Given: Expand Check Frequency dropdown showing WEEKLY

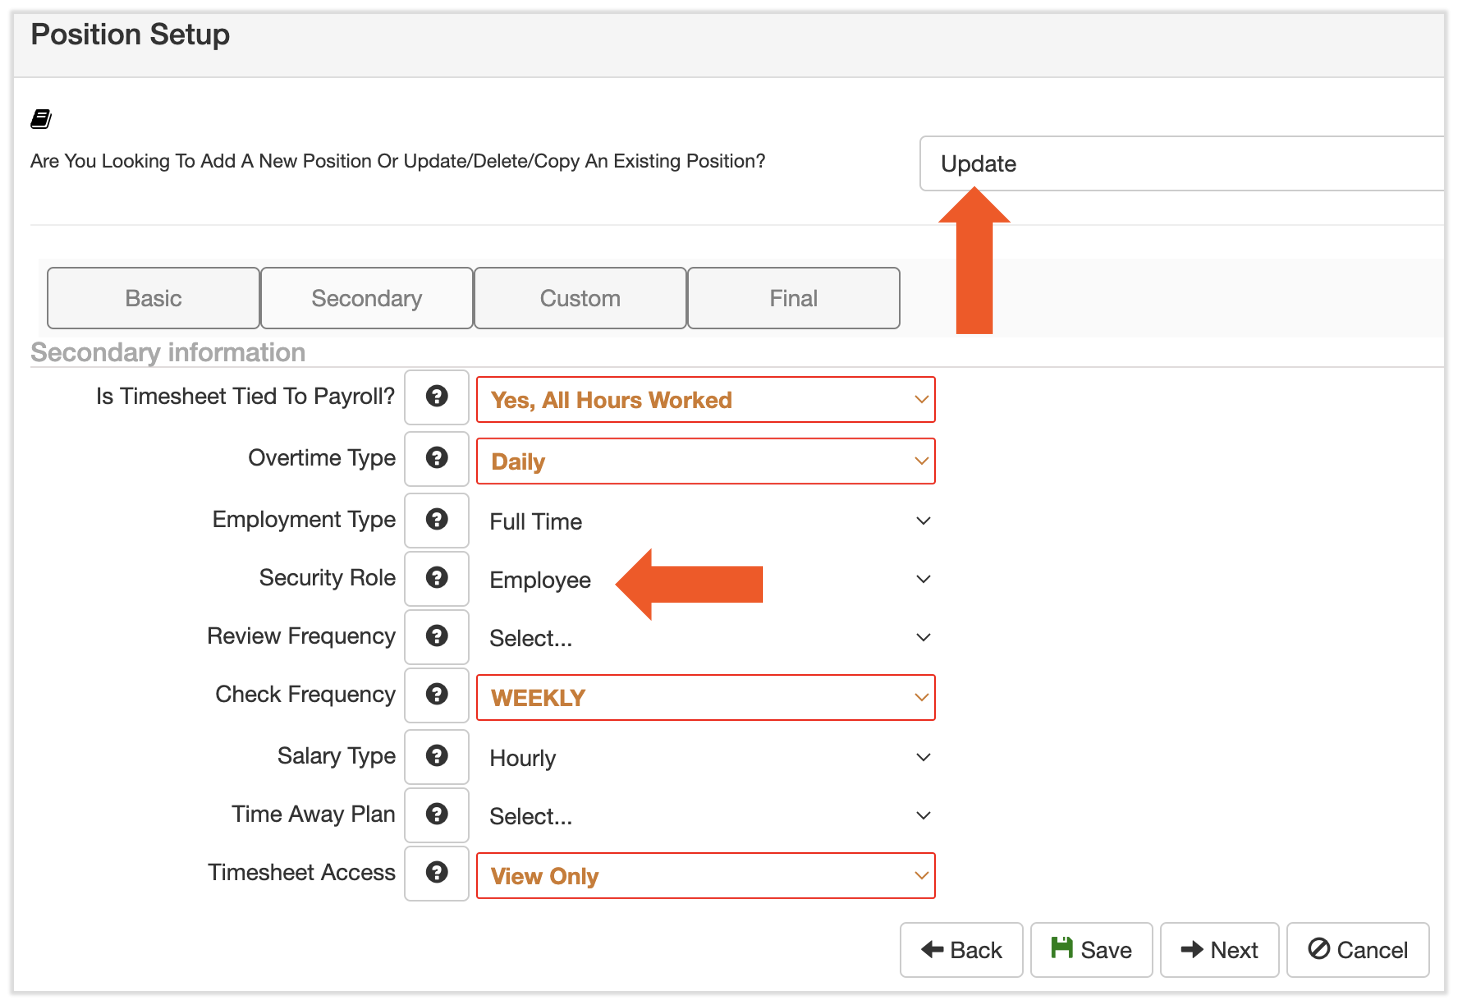Looking at the screenshot, I should (705, 698).
